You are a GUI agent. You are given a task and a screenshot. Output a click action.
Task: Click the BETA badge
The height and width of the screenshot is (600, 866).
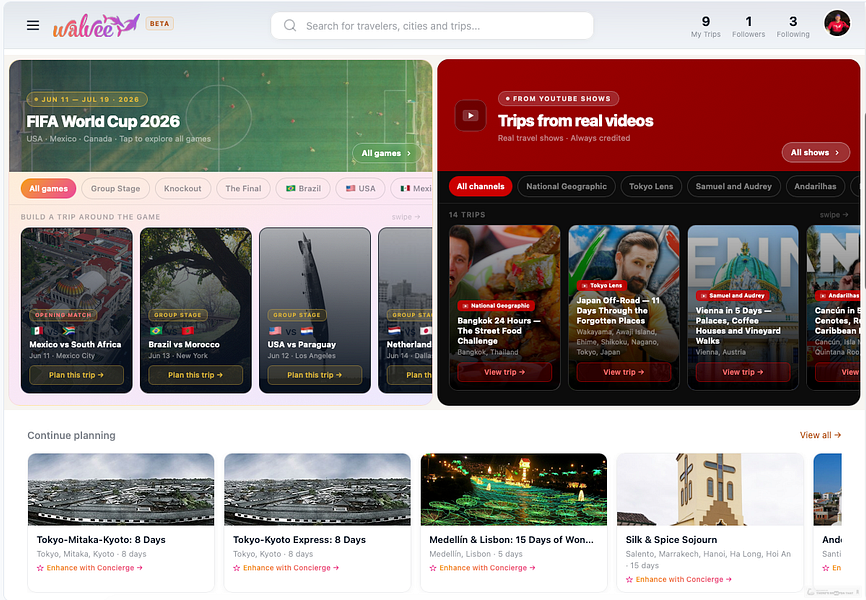(160, 24)
